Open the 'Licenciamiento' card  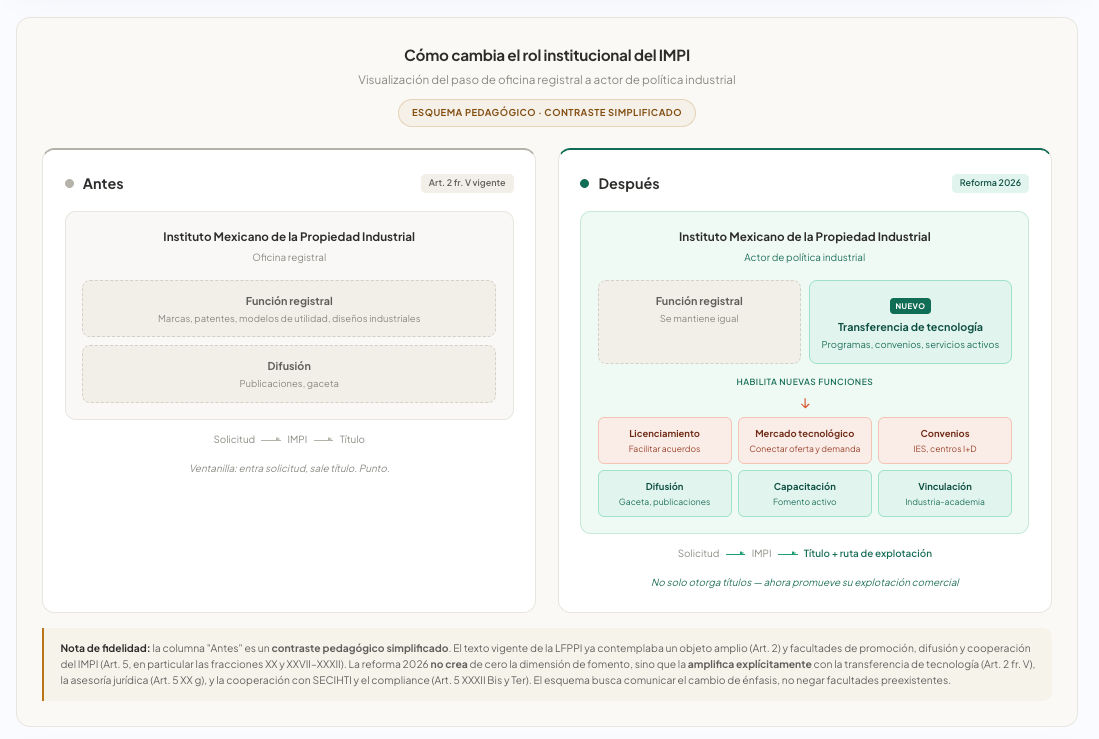point(664,440)
